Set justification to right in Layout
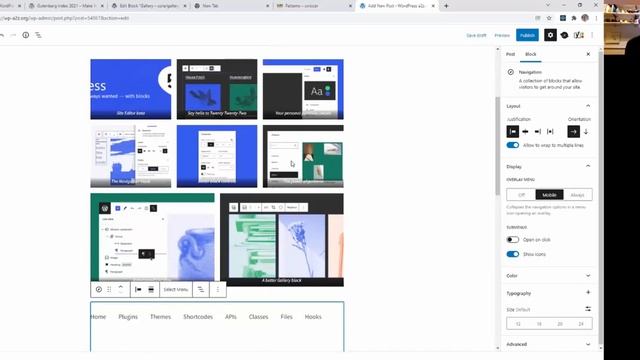The height and width of the screenshot is (360, 640). (x=538, y=131)
